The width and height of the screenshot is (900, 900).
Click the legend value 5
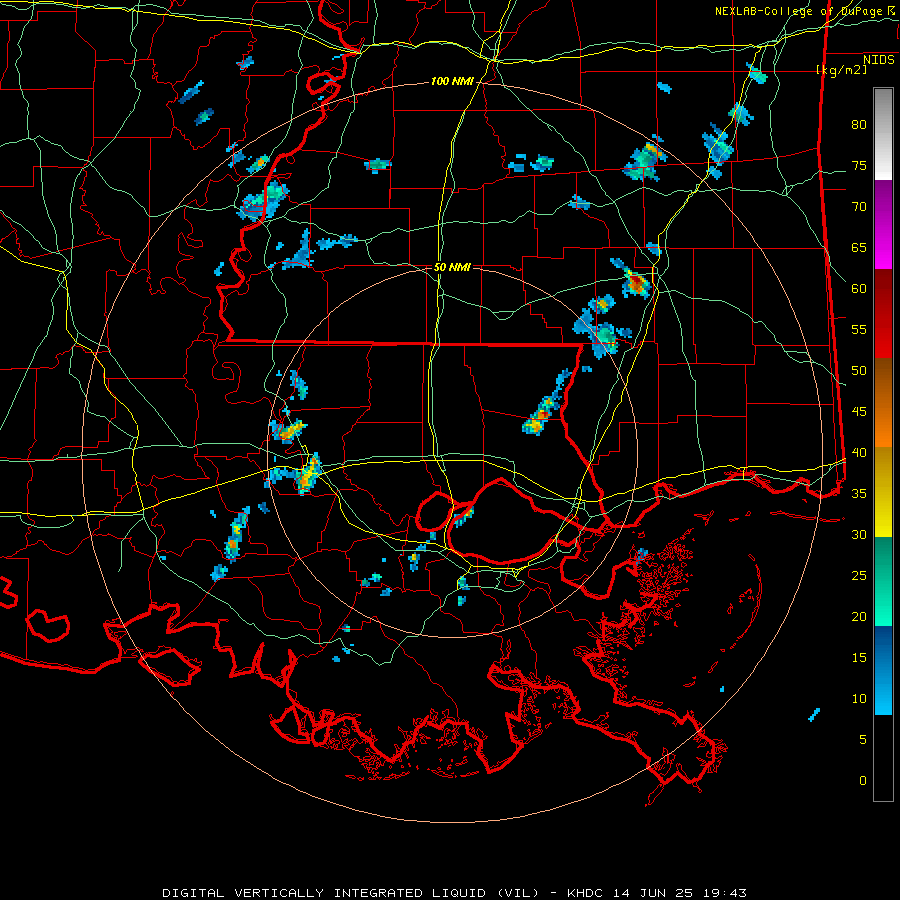(863, 739)
